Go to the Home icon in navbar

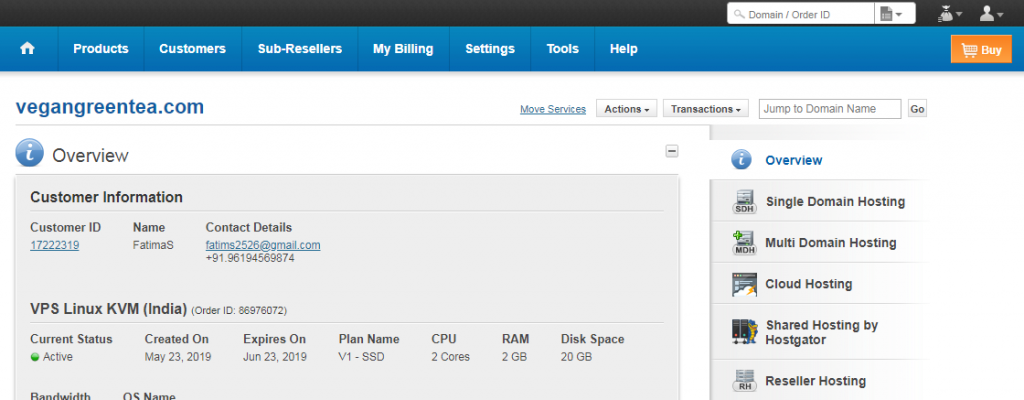[x=27, y=49]
